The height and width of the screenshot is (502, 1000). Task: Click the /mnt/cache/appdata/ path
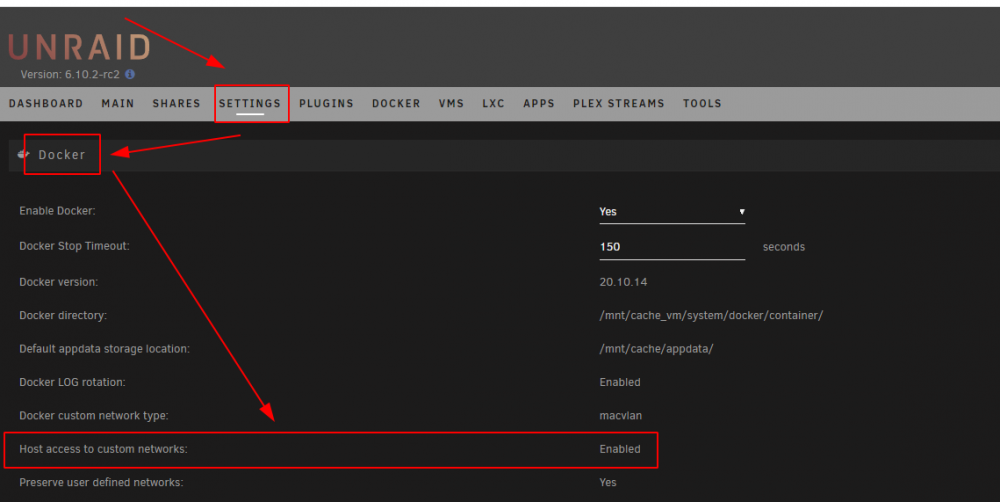pos(656,349)
